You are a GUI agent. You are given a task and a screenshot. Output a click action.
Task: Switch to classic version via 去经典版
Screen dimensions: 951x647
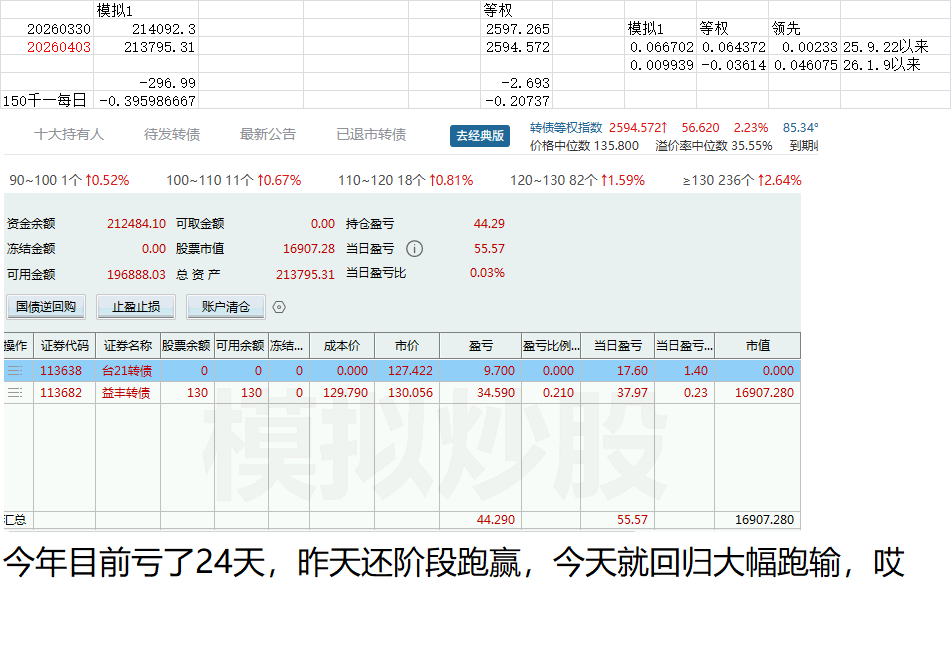(x=480, y=136)
